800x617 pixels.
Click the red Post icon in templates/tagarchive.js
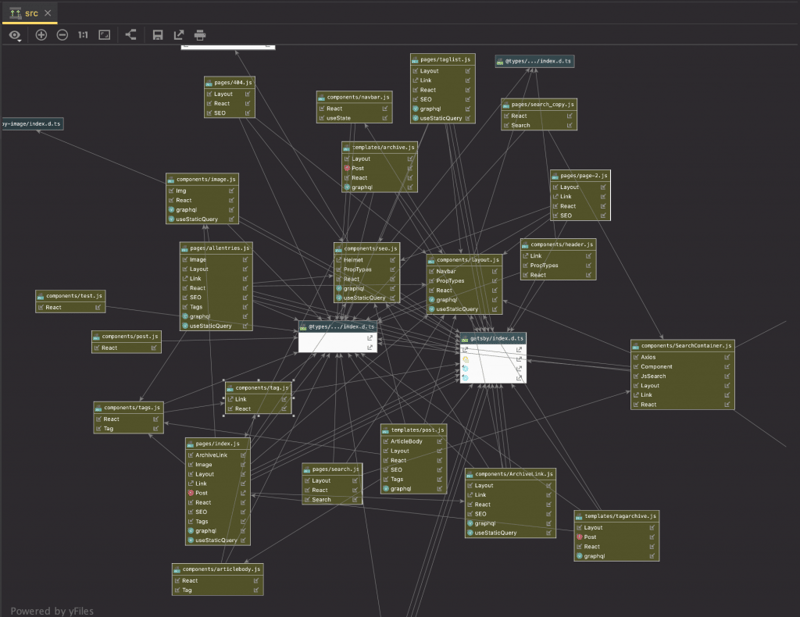(x=579, y=537)
